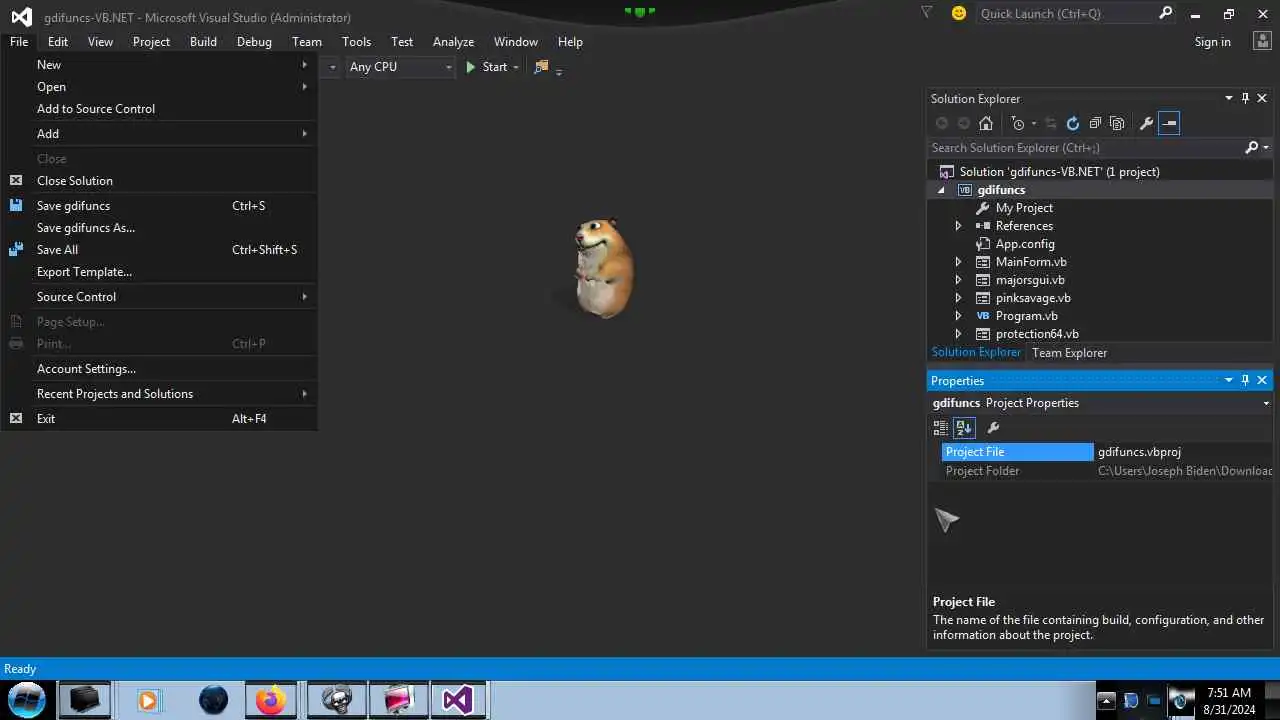The height and width of the screenshot is (720, 1280).
Task: Toggle Categorized view in Properties
Action: pyautogui.click(x=941, y=427)
